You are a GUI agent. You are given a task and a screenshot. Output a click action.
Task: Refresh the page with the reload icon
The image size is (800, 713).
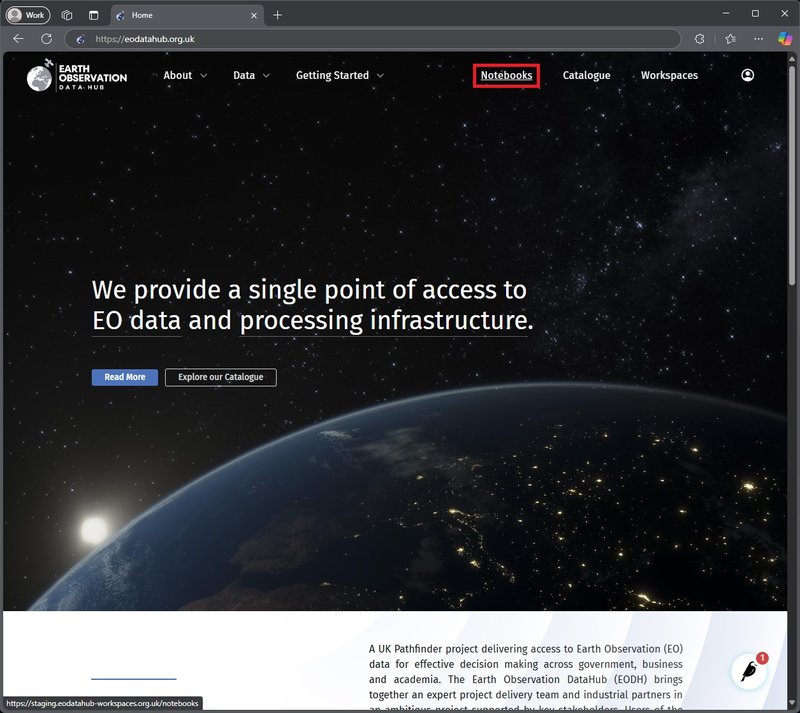click(x=46, y=39)
